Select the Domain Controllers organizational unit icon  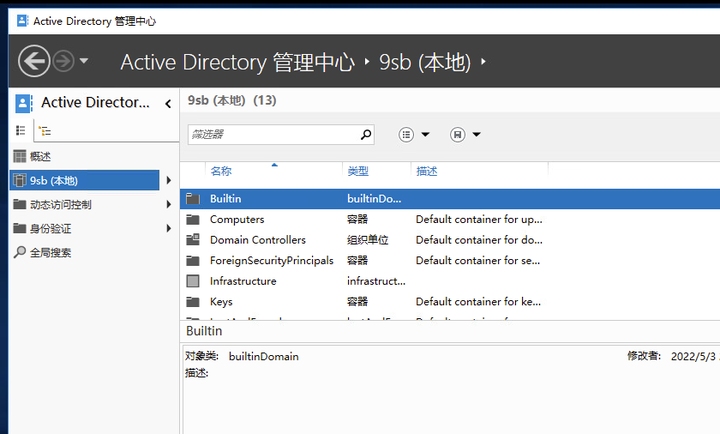click(x=193, y=240)
